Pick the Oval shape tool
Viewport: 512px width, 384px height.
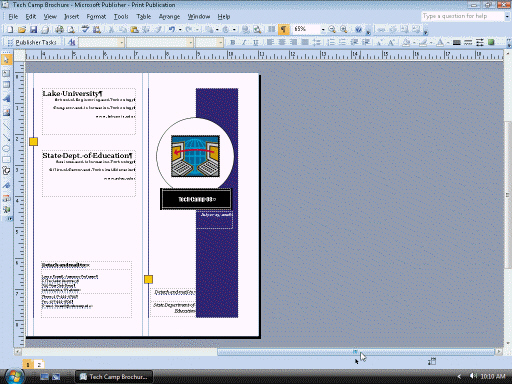click(x=6, y=148)
